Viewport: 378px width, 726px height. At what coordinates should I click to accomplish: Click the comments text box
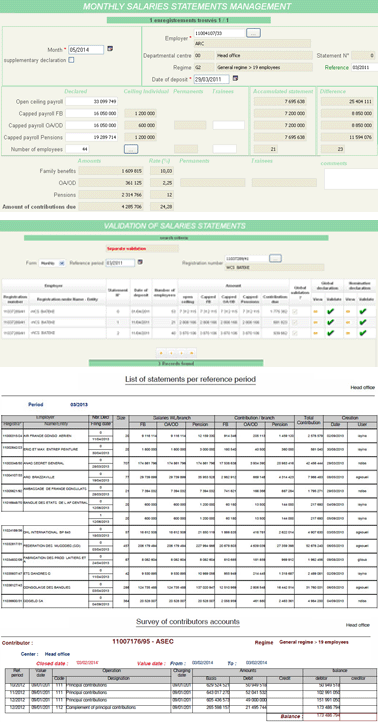coord(351,179)
